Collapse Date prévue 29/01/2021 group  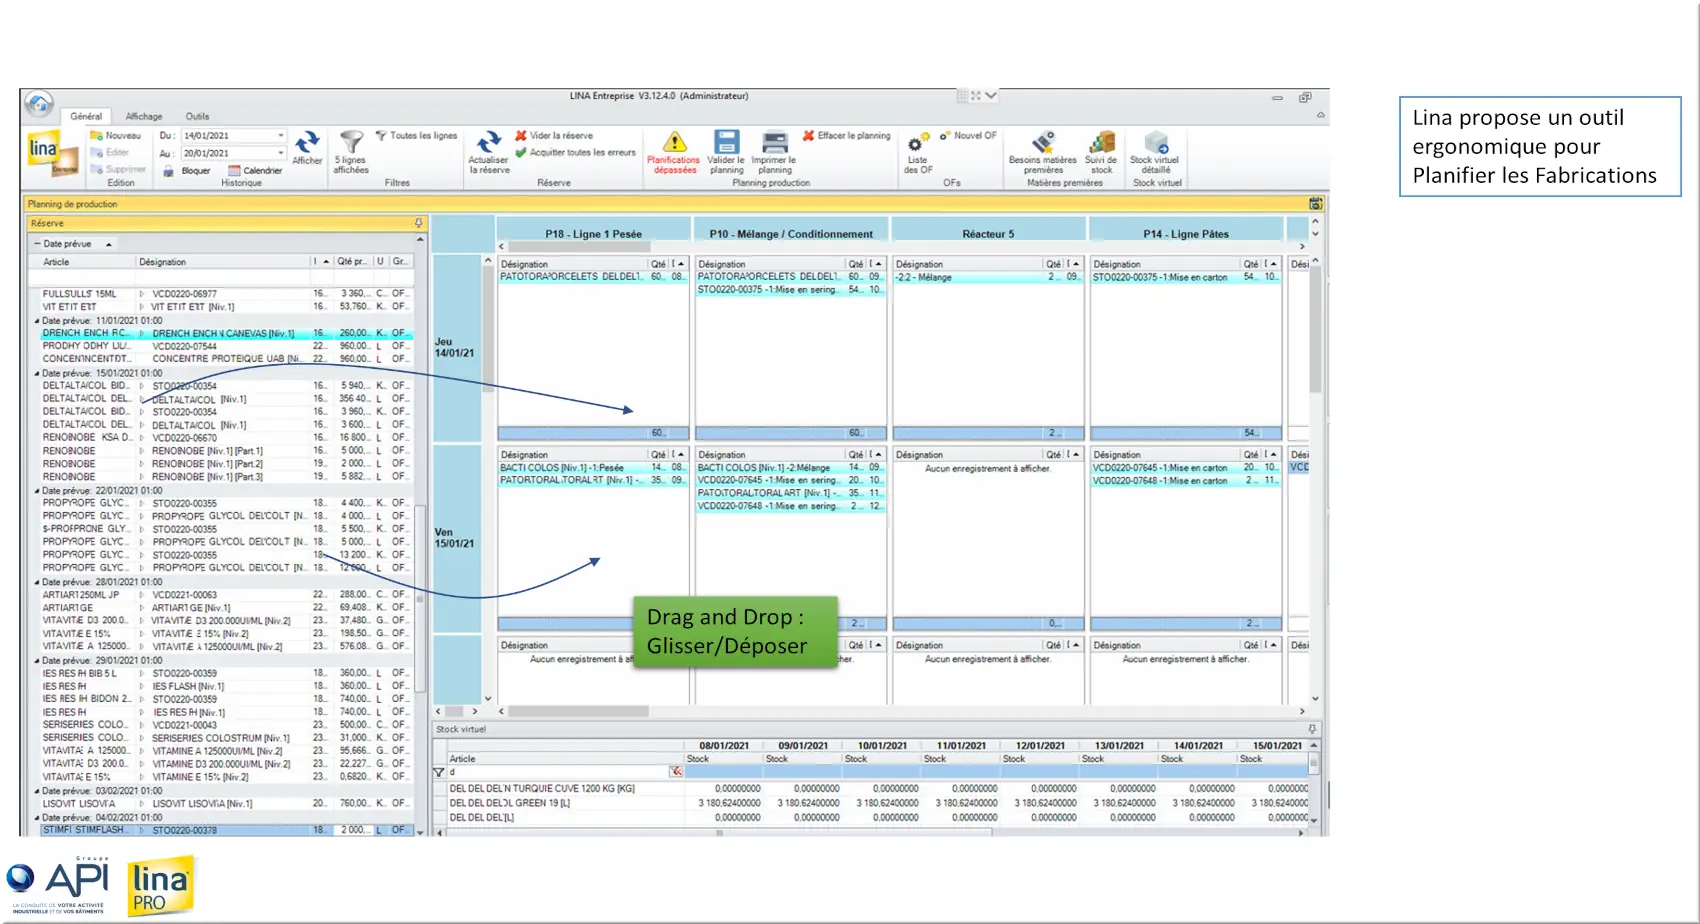click(x=38, y=661)
